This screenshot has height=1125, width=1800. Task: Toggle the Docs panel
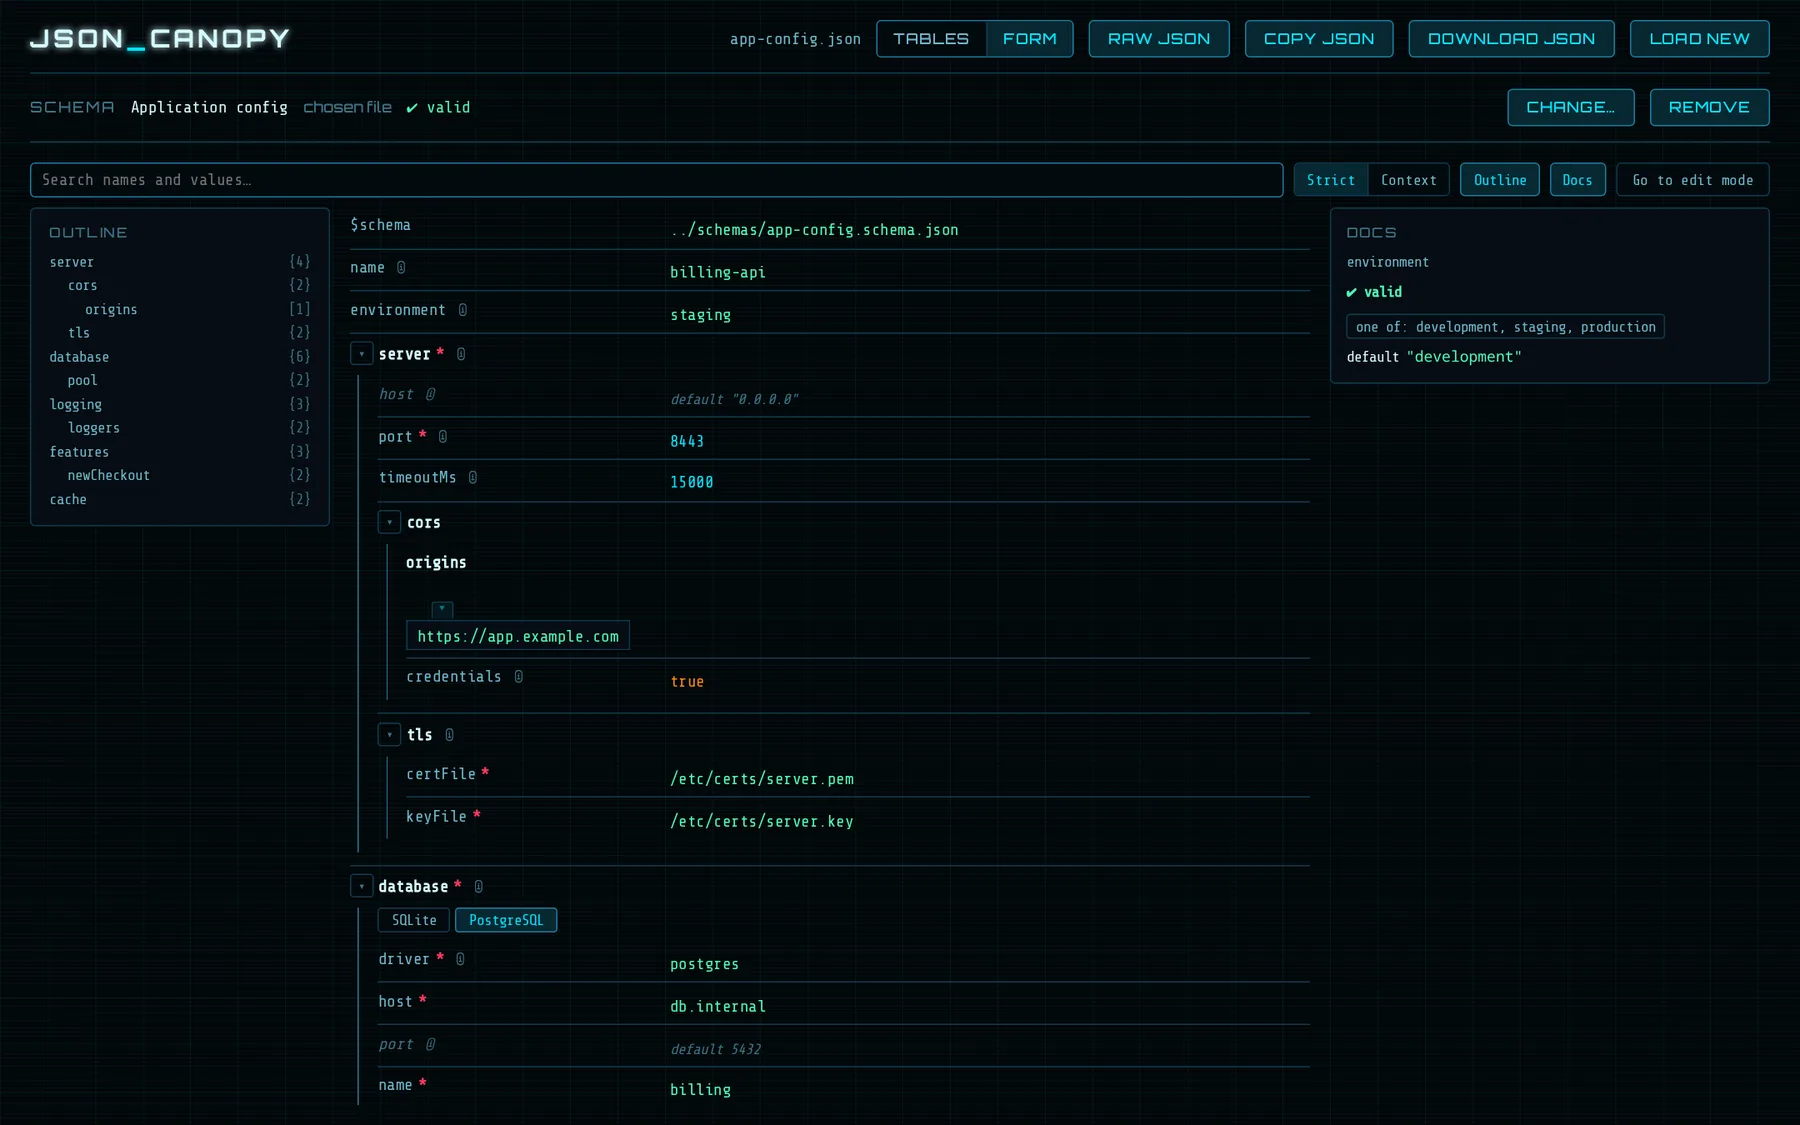[1578, 180]
